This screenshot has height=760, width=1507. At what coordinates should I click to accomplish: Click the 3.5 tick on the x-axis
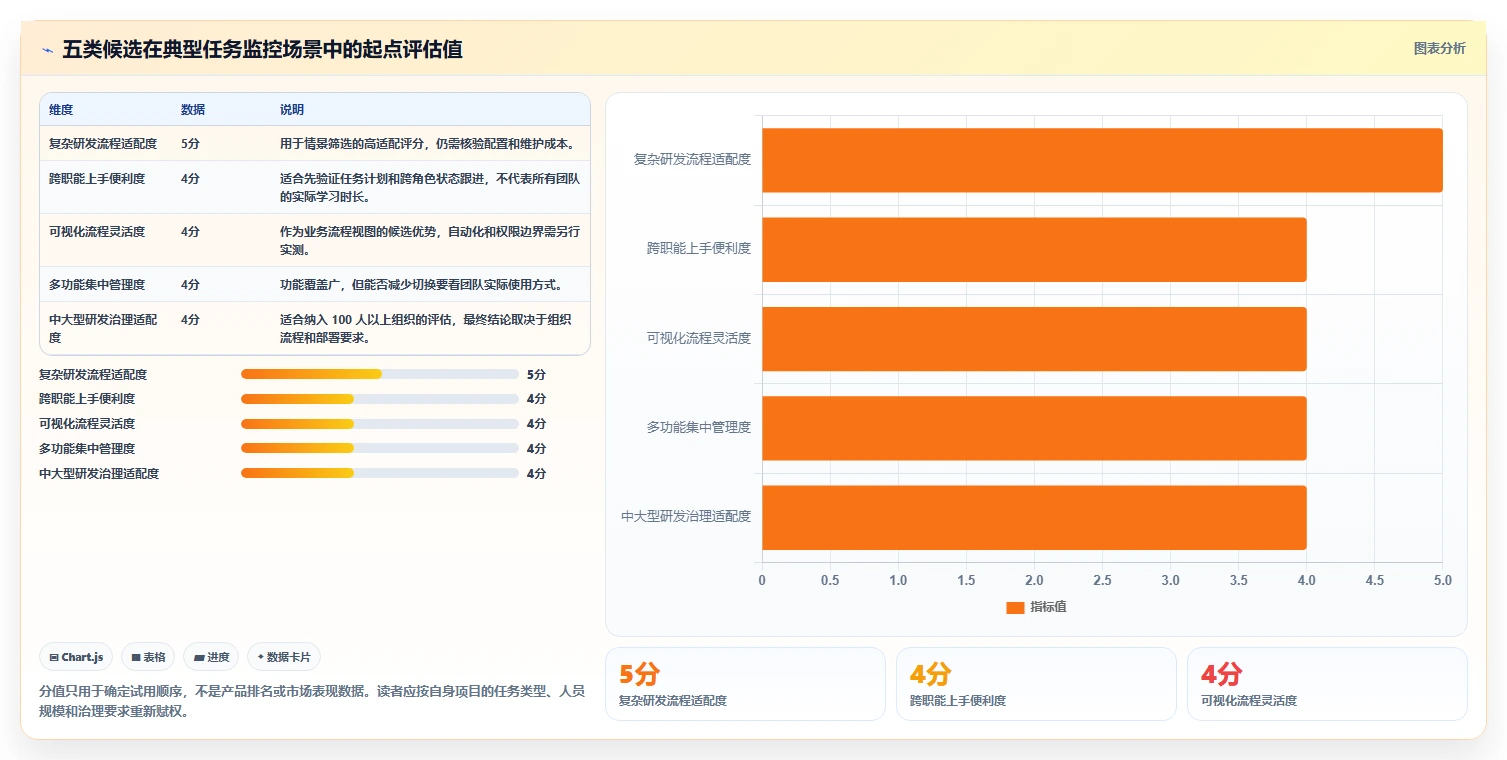pyautogui.click(x=1238, y=580)
